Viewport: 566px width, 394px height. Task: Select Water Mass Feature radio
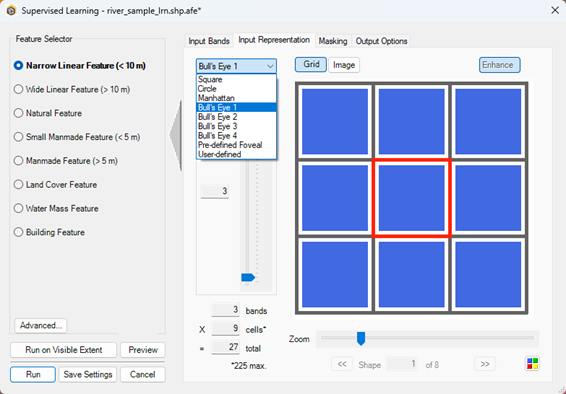pyautogui.click(x=18, y=209)
